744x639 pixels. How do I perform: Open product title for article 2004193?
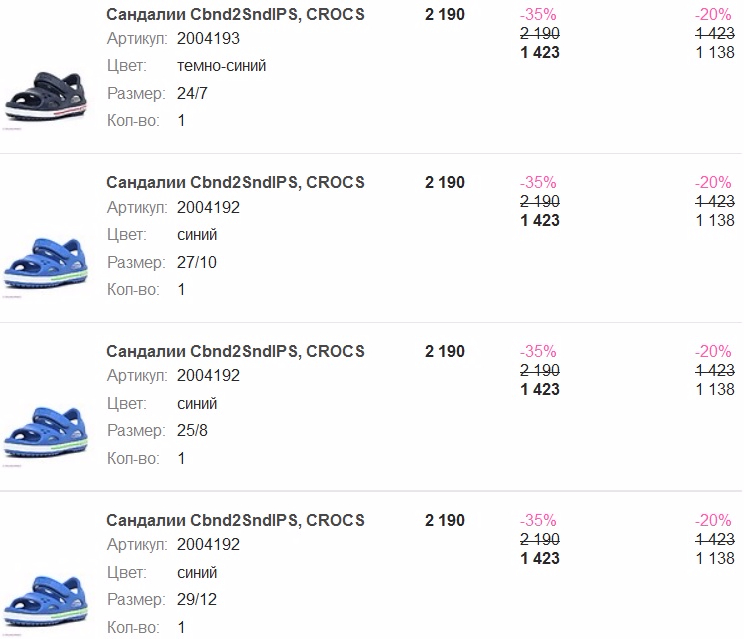click(x=235, y=14)
